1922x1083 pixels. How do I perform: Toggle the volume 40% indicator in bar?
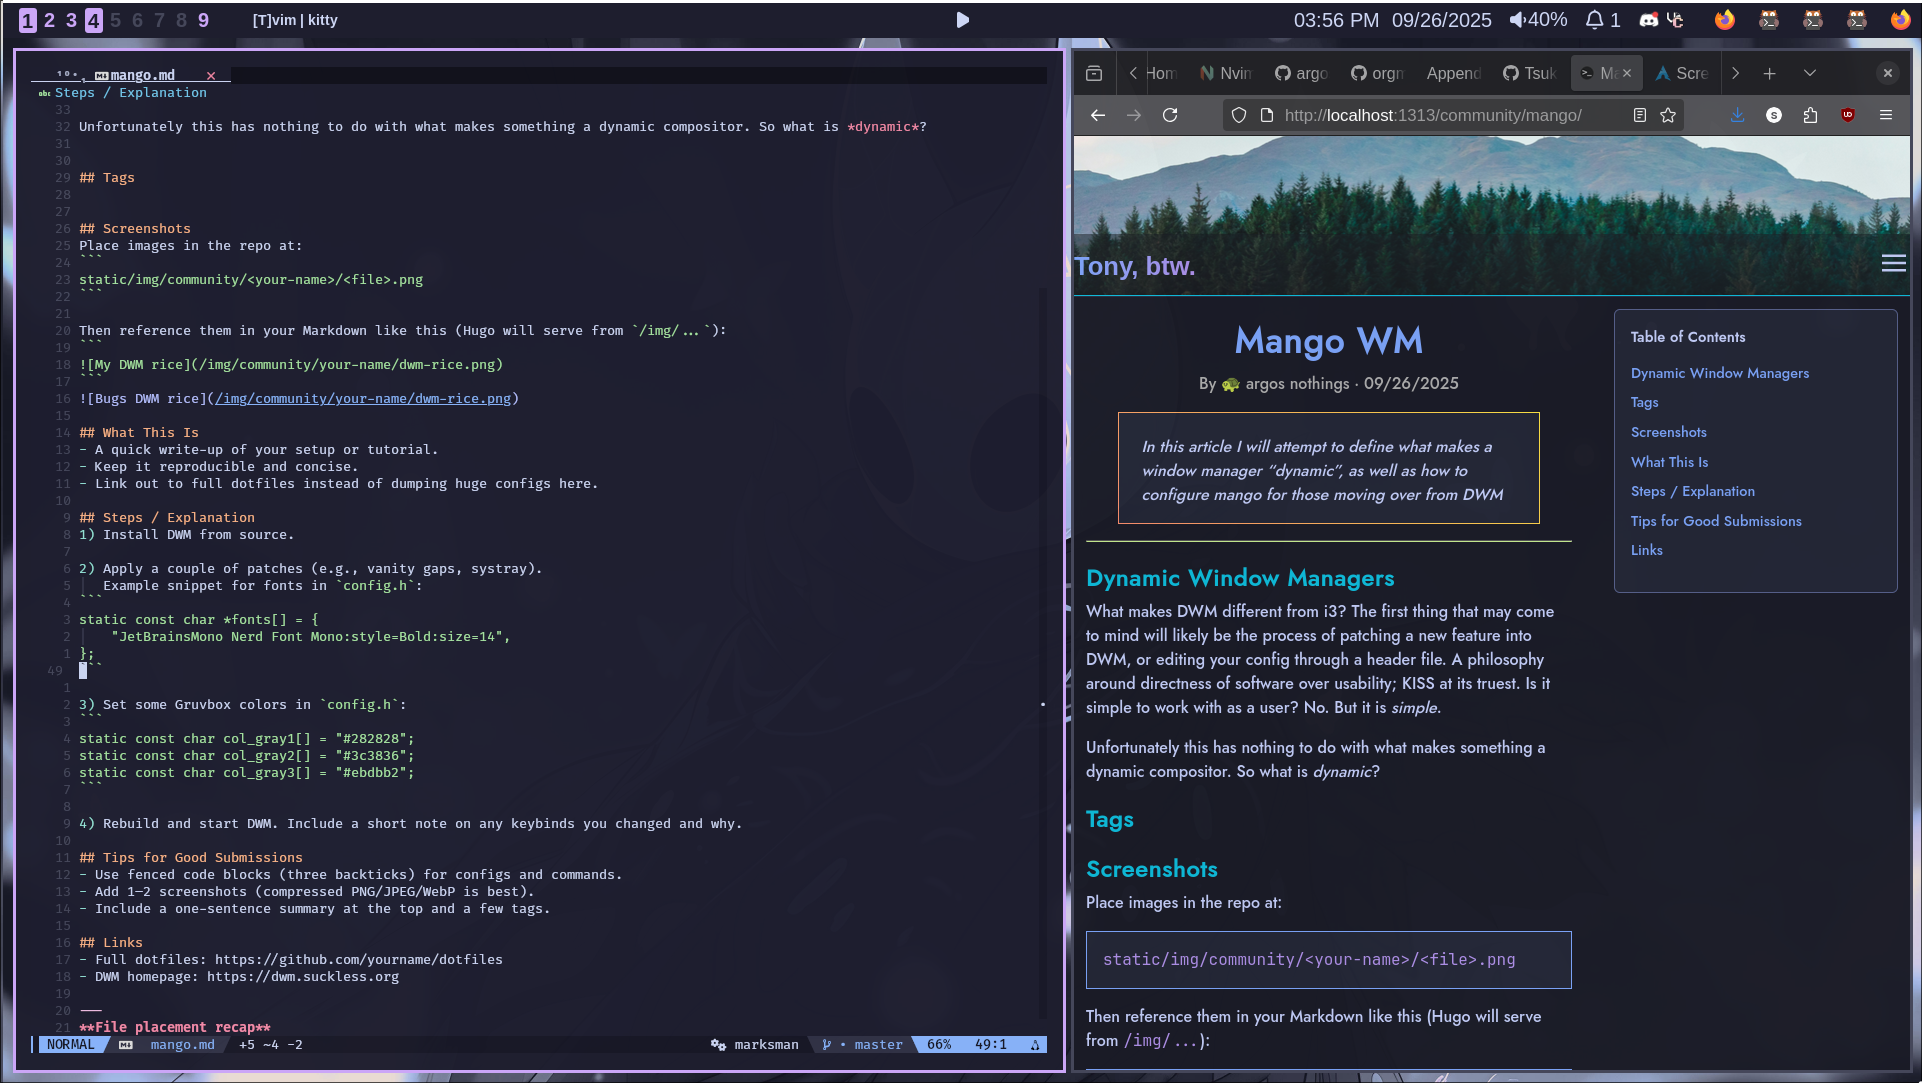pos(1538,20)
